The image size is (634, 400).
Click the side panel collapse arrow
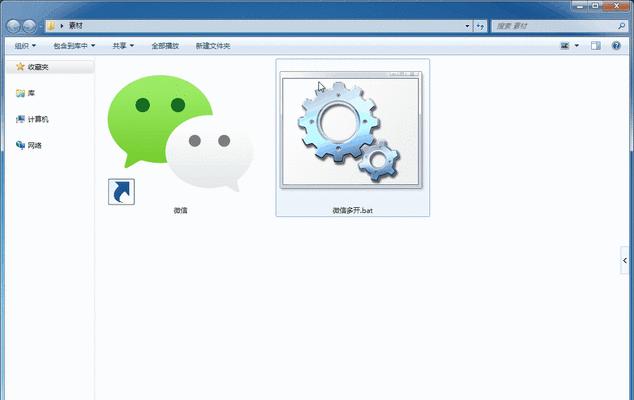[625, 260]
